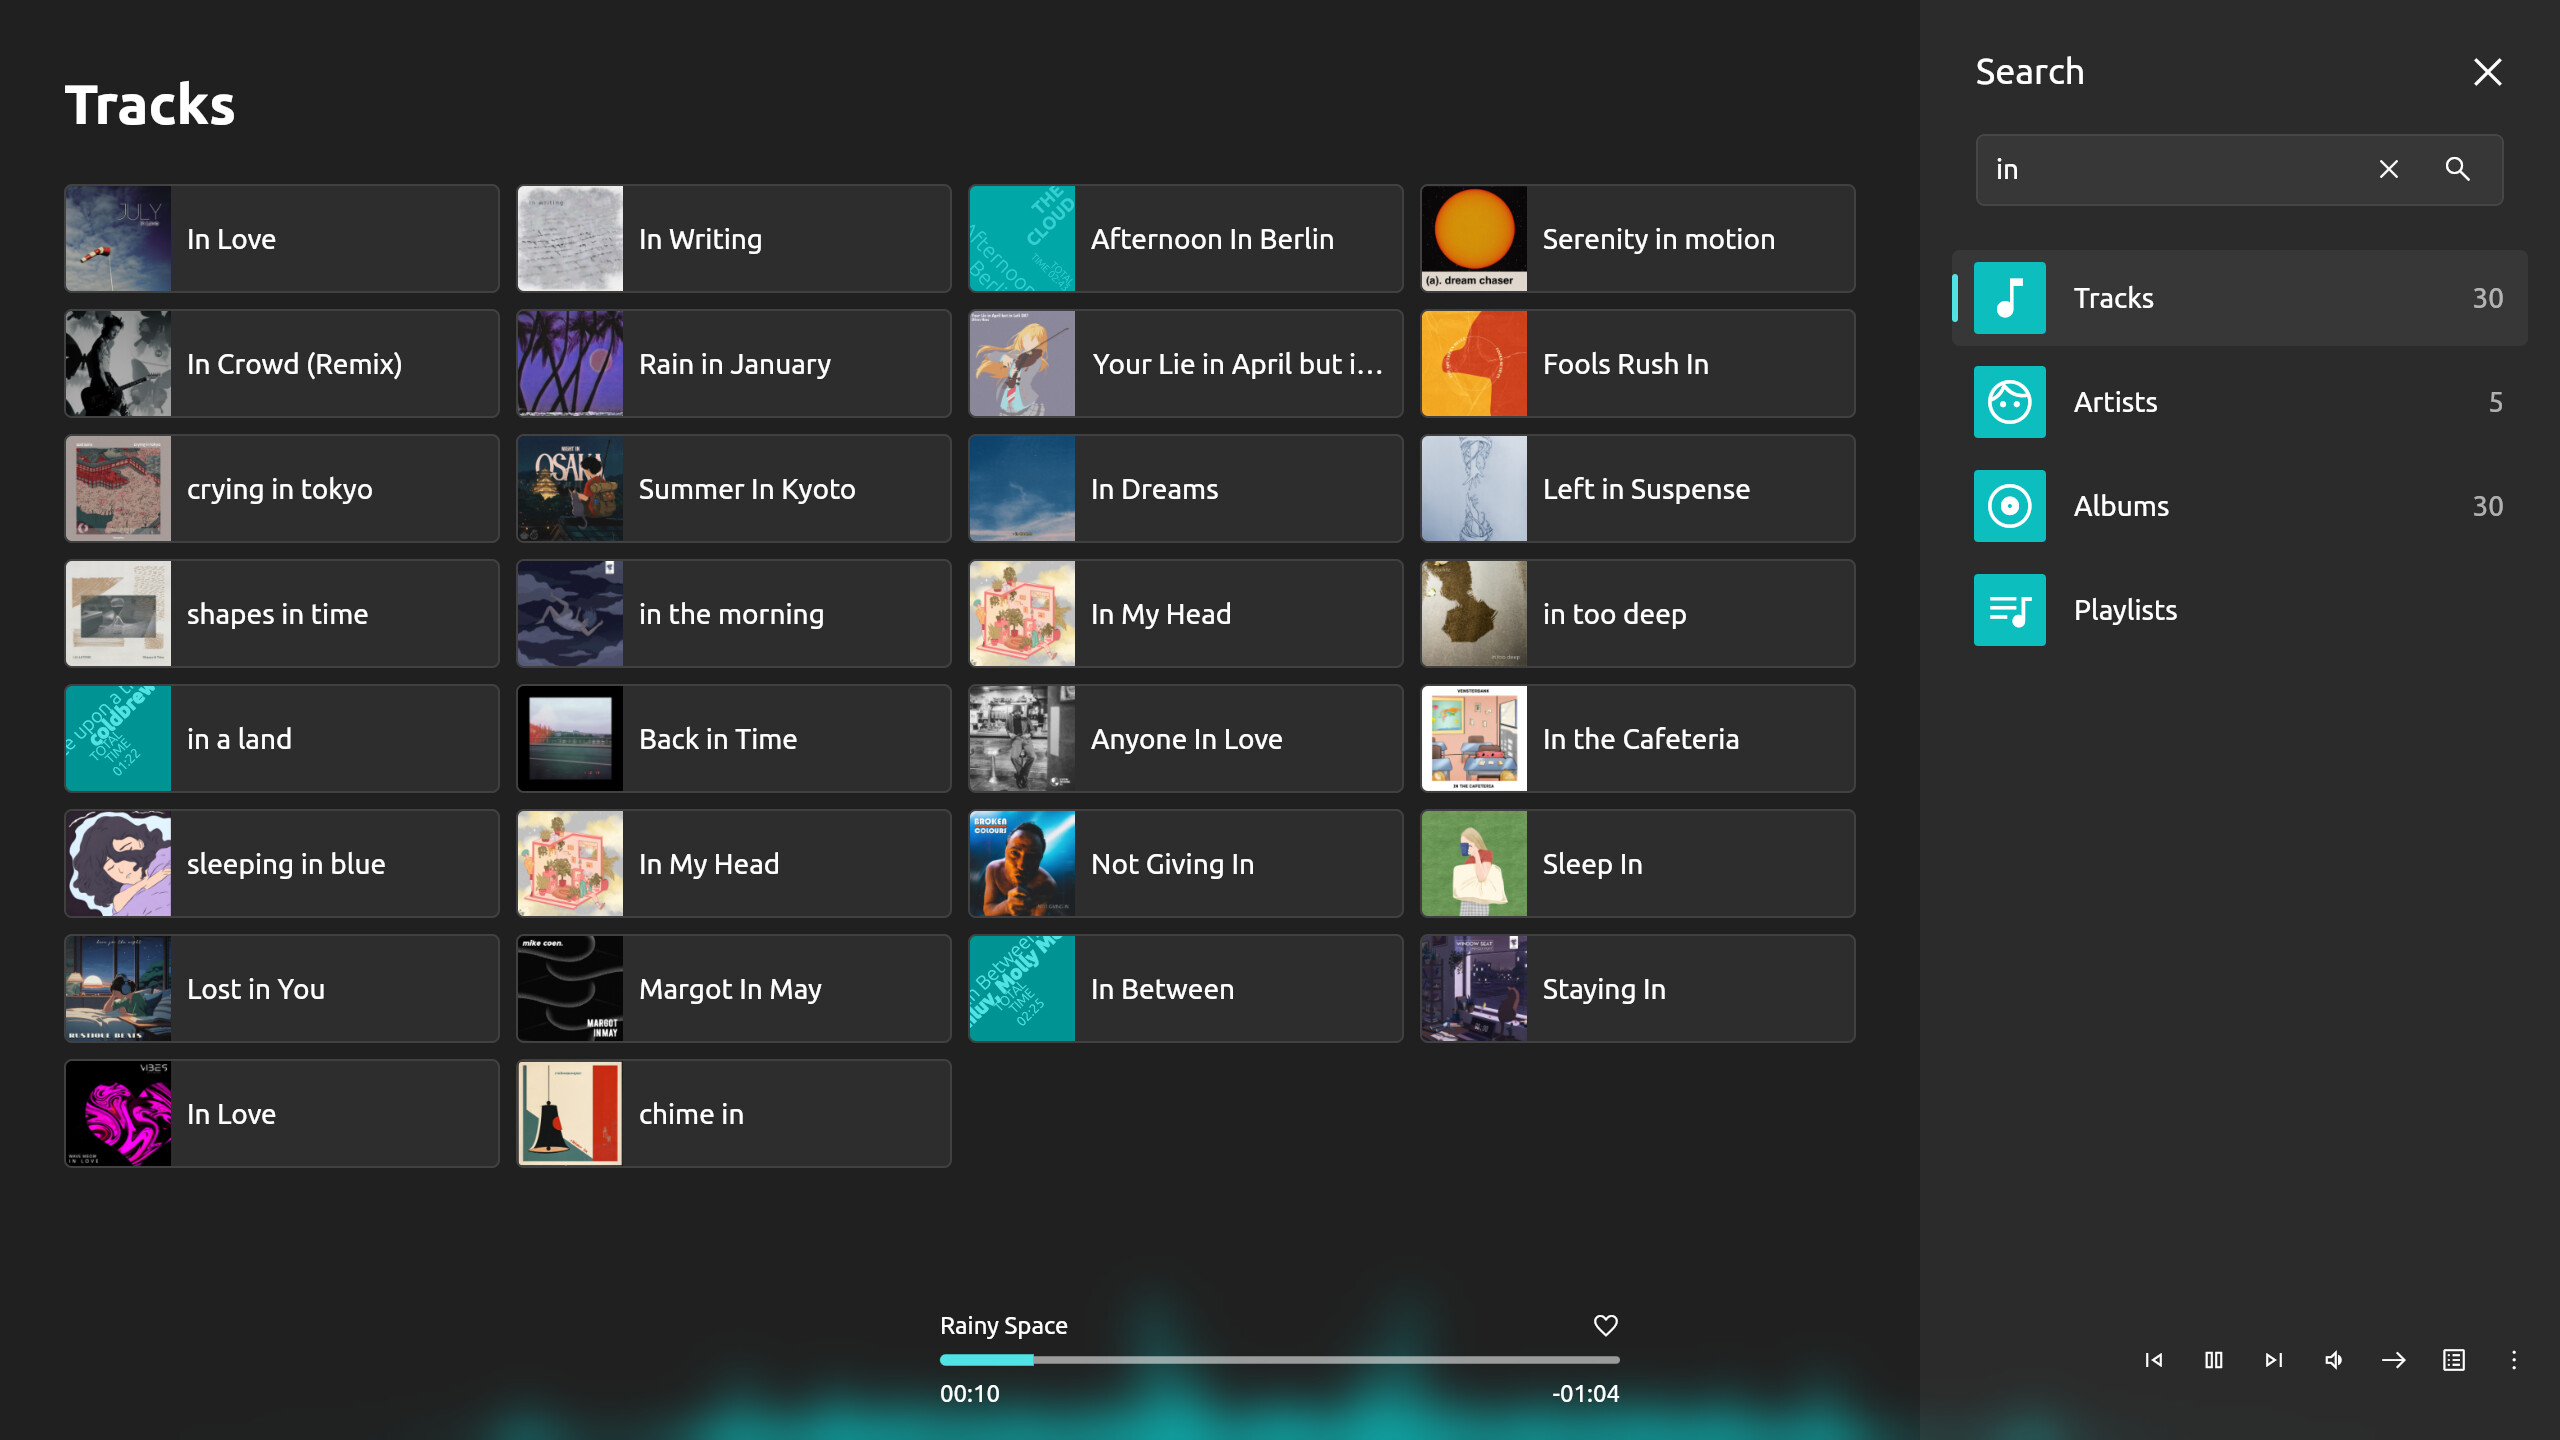This screenshot has width=2560, height=1440.
Task: Open the track Fools Rush In
Action: pyautogui.click(x=1637, y=363)
